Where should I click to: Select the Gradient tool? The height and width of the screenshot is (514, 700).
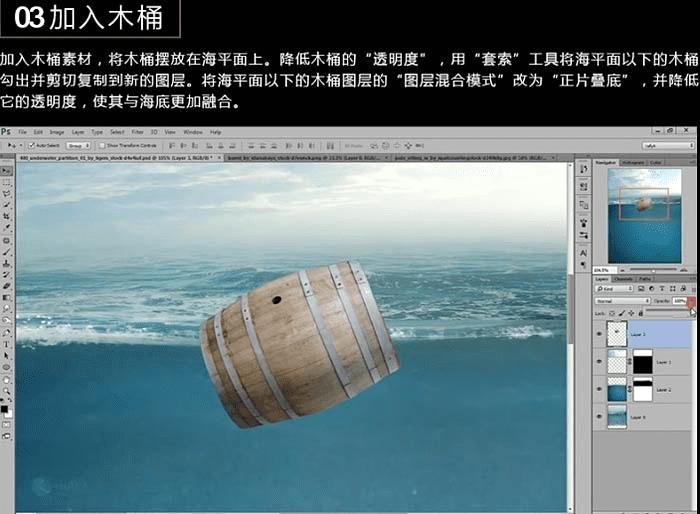pyautogui.click(x=7, y=297)
